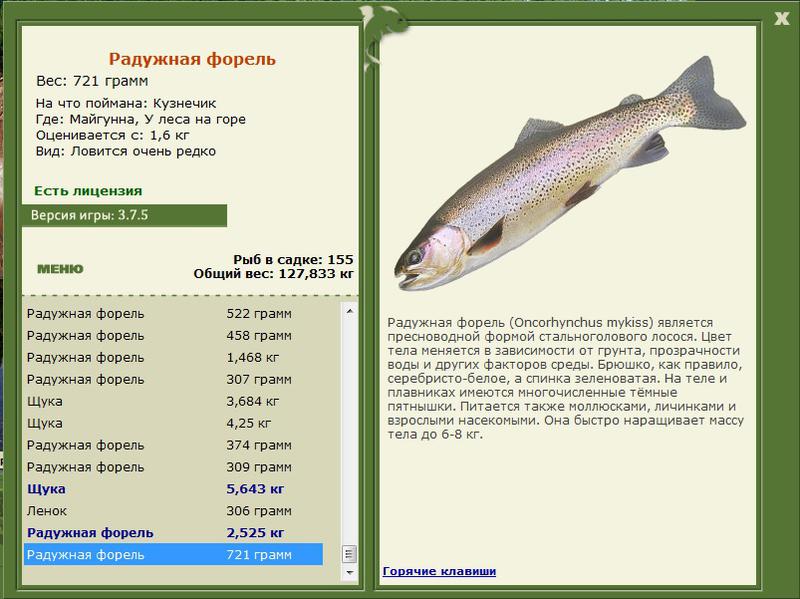Viewport: 800px width, 599px height.
Task: Click the rainbow trout picture
Action: [570, 173]
